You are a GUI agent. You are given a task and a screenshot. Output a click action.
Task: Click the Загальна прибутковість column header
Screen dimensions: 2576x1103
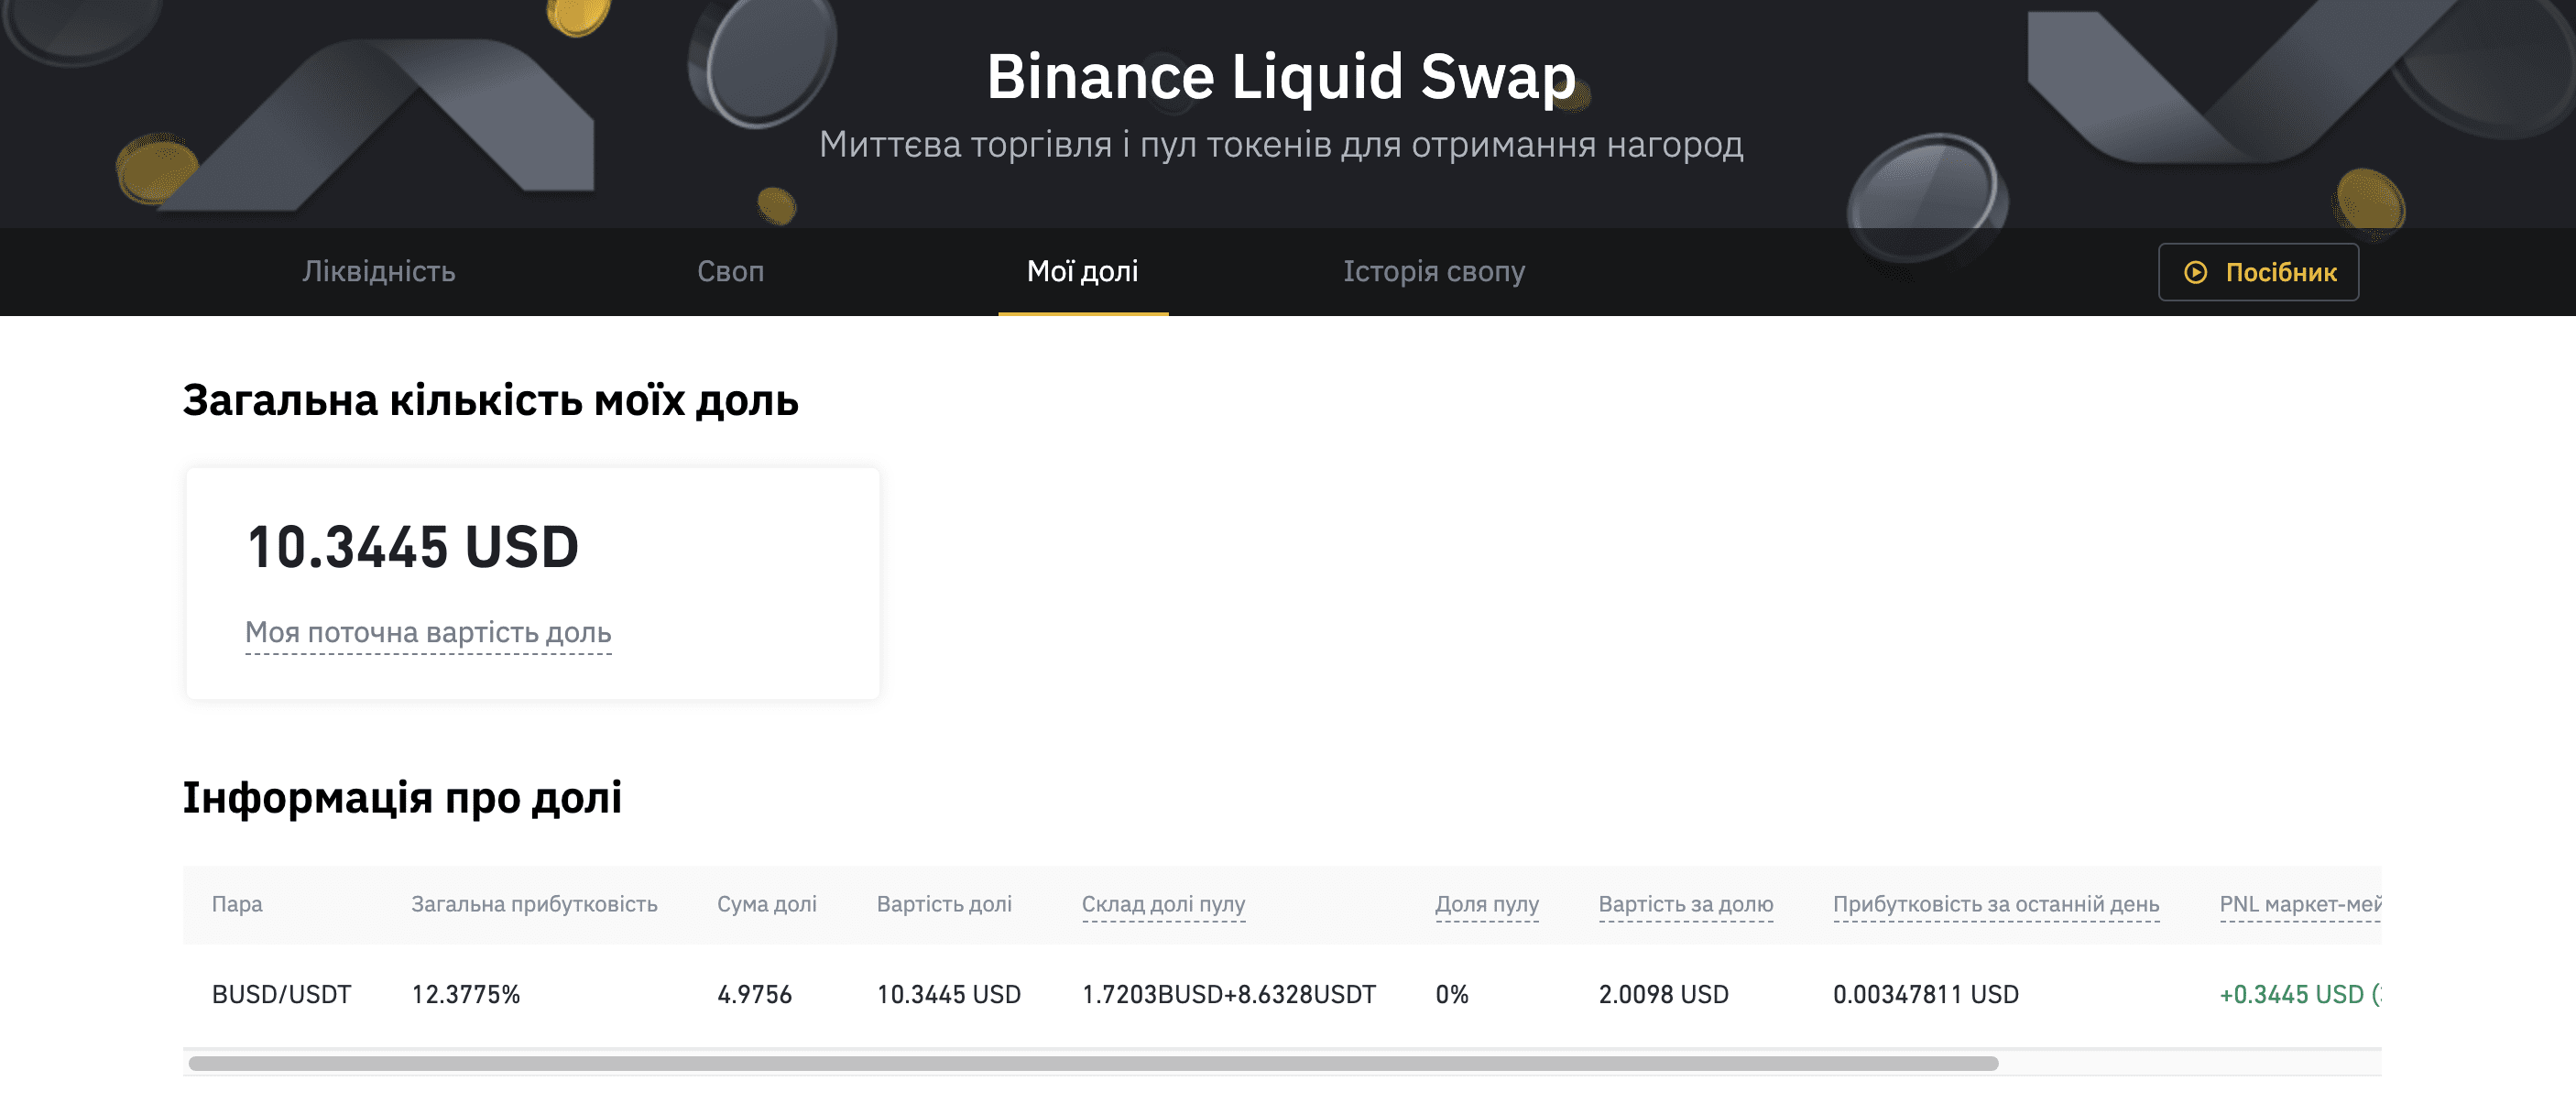534,904
